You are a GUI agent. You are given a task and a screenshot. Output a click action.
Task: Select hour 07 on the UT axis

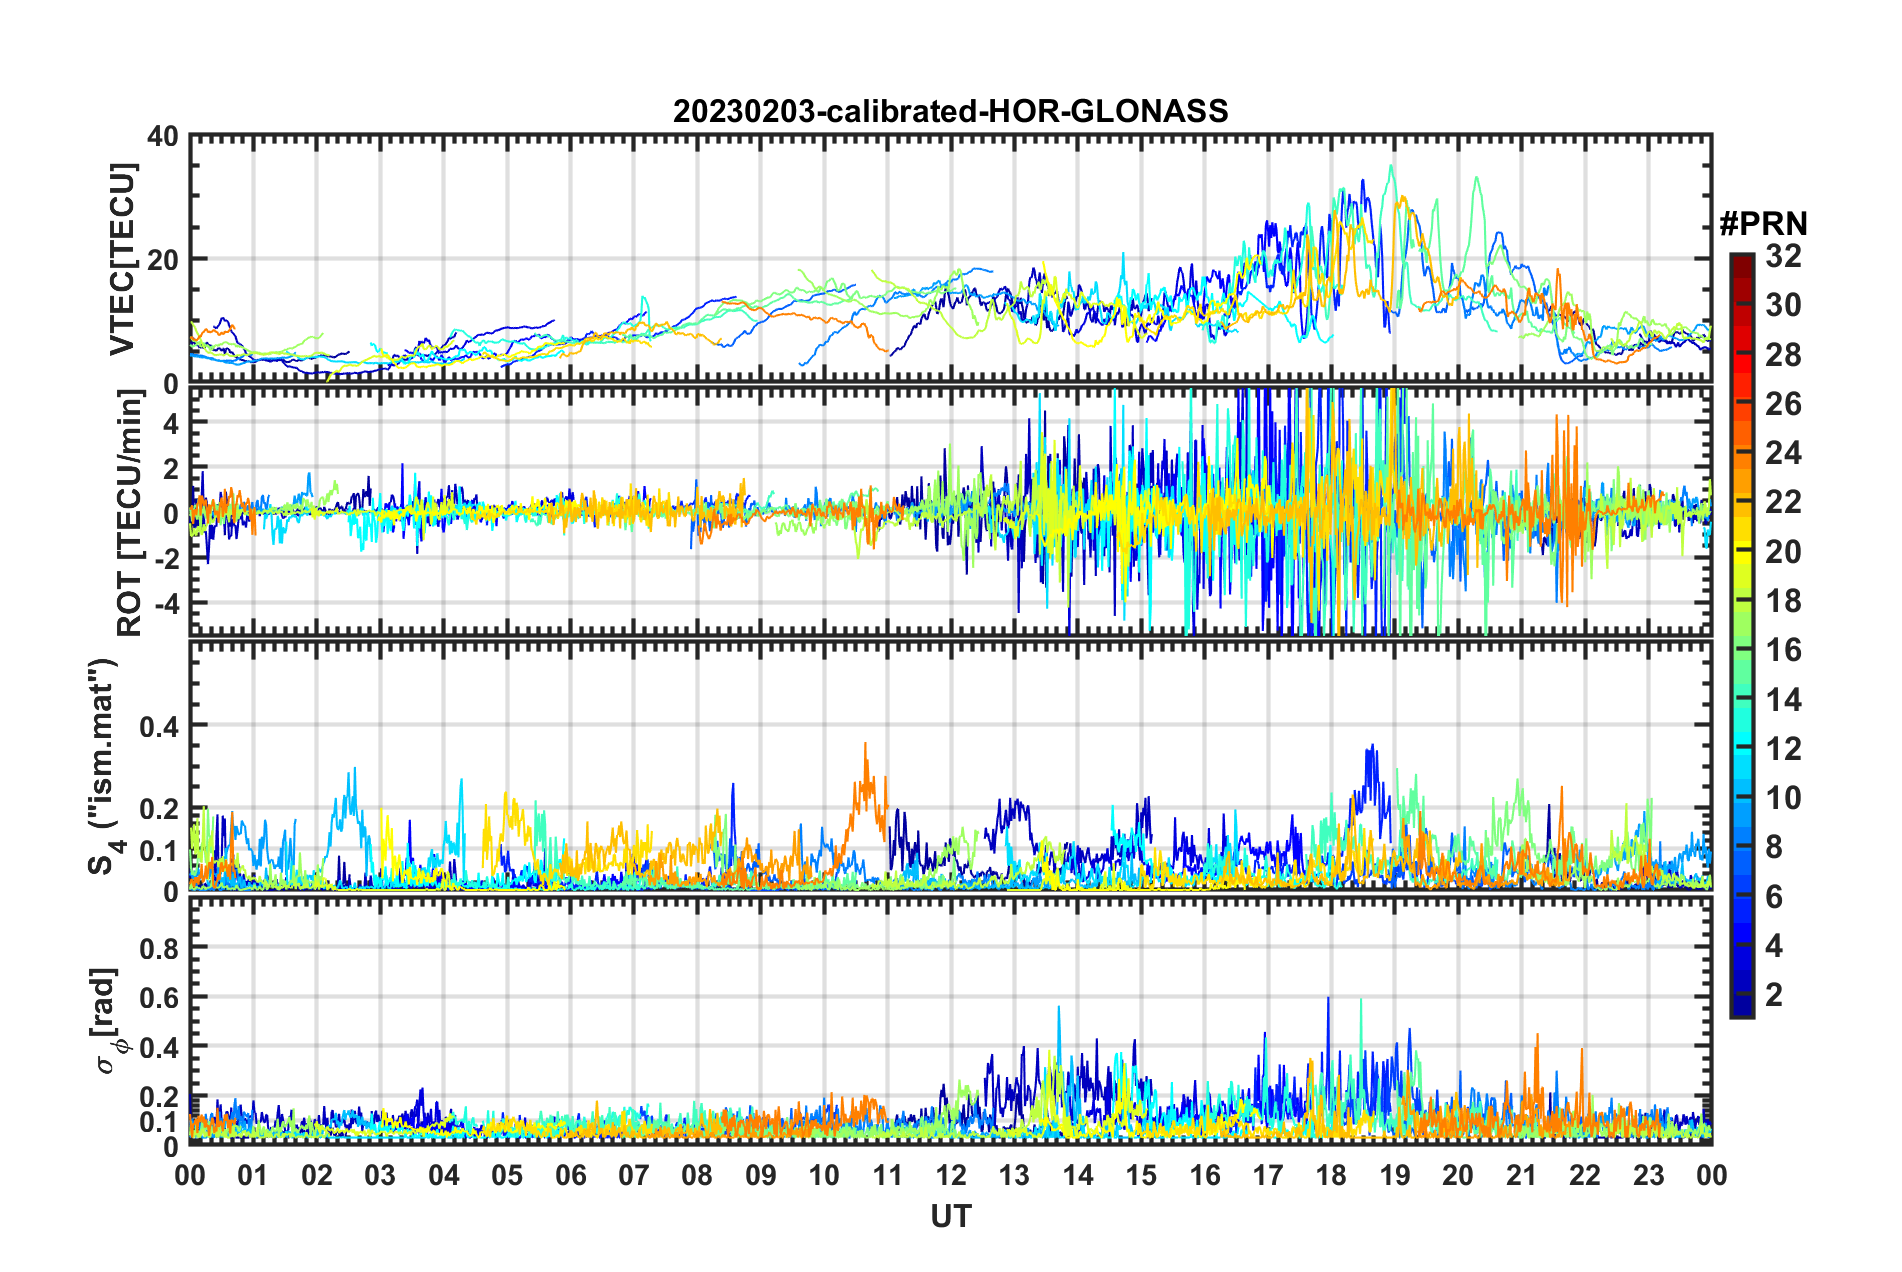coord(634,1175)
